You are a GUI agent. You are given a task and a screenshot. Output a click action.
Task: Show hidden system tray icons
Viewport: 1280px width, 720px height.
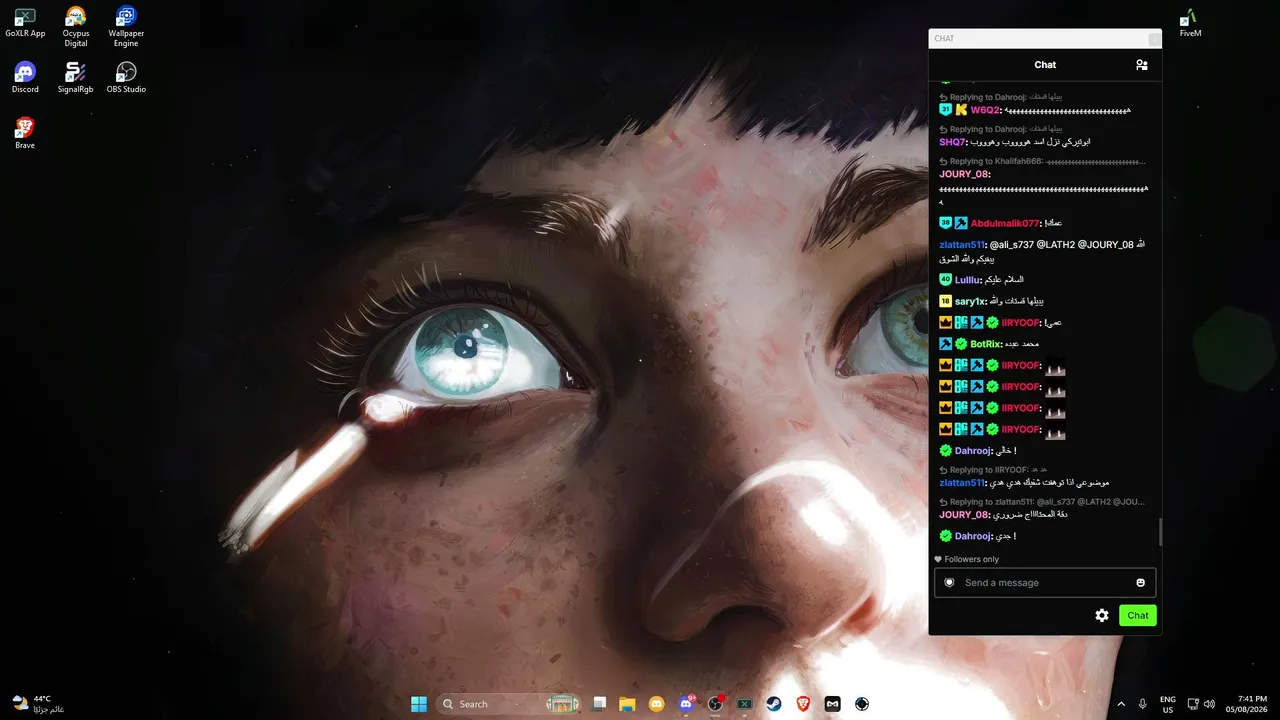[x=1120, y=704]
